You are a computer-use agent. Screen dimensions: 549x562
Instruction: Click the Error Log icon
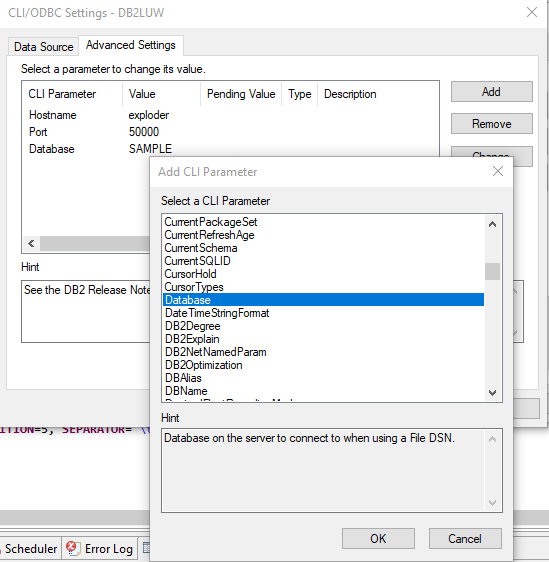click(x=73, y=548)
